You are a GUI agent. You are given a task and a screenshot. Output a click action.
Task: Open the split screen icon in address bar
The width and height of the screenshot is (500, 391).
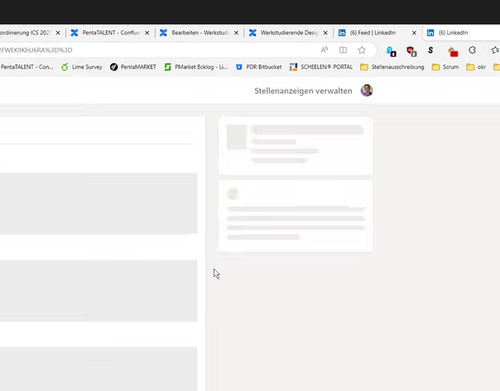click(x=343, y=50)
